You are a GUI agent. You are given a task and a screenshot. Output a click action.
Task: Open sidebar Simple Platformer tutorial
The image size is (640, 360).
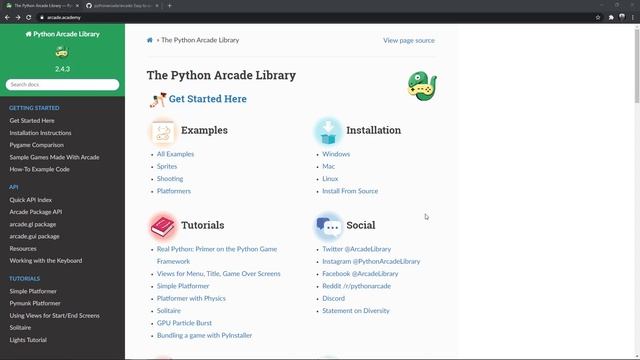pos(33,291)
